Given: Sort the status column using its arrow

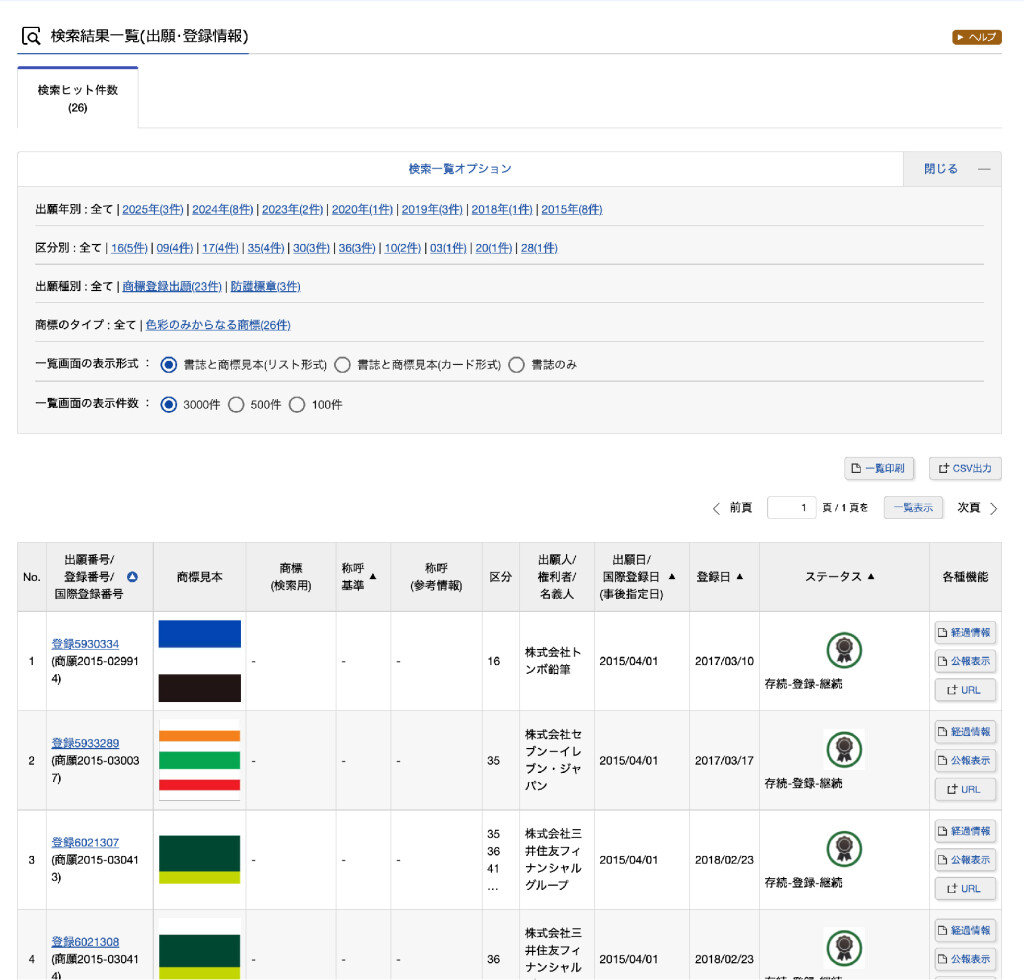Looking at the screenshot, I should coord(871,577).
